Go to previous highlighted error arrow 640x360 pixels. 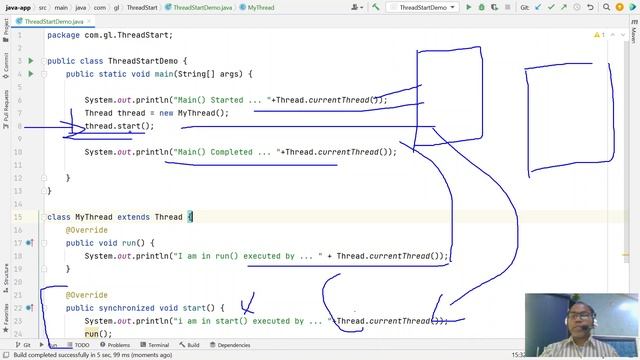tap(613, 35)
